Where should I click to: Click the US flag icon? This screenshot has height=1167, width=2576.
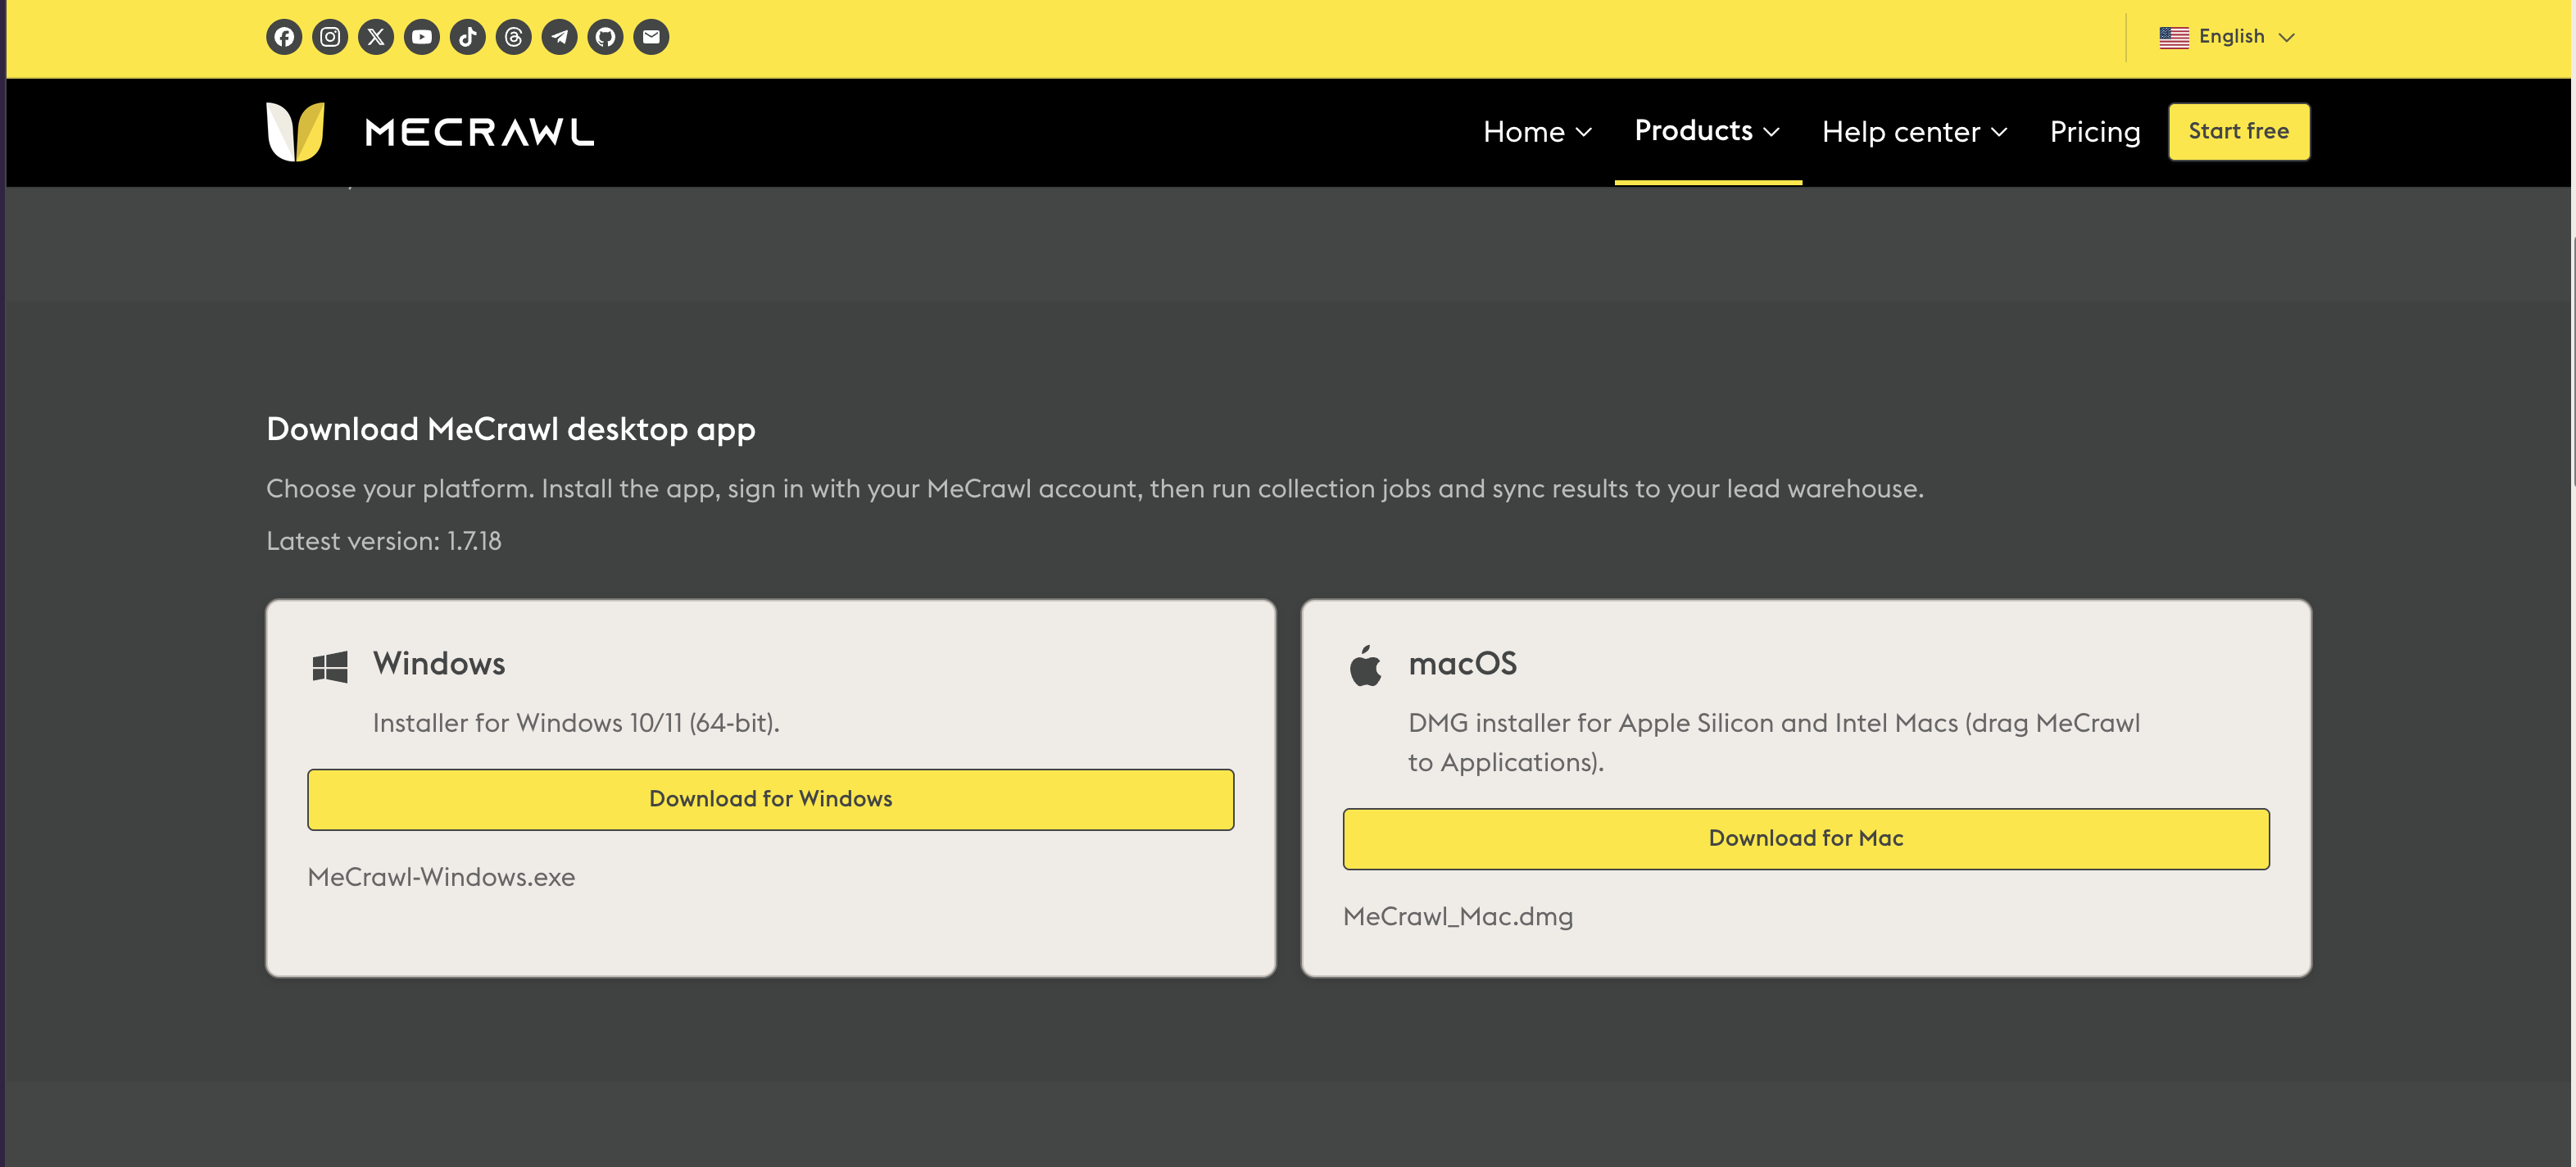[x=2174, y=37]
